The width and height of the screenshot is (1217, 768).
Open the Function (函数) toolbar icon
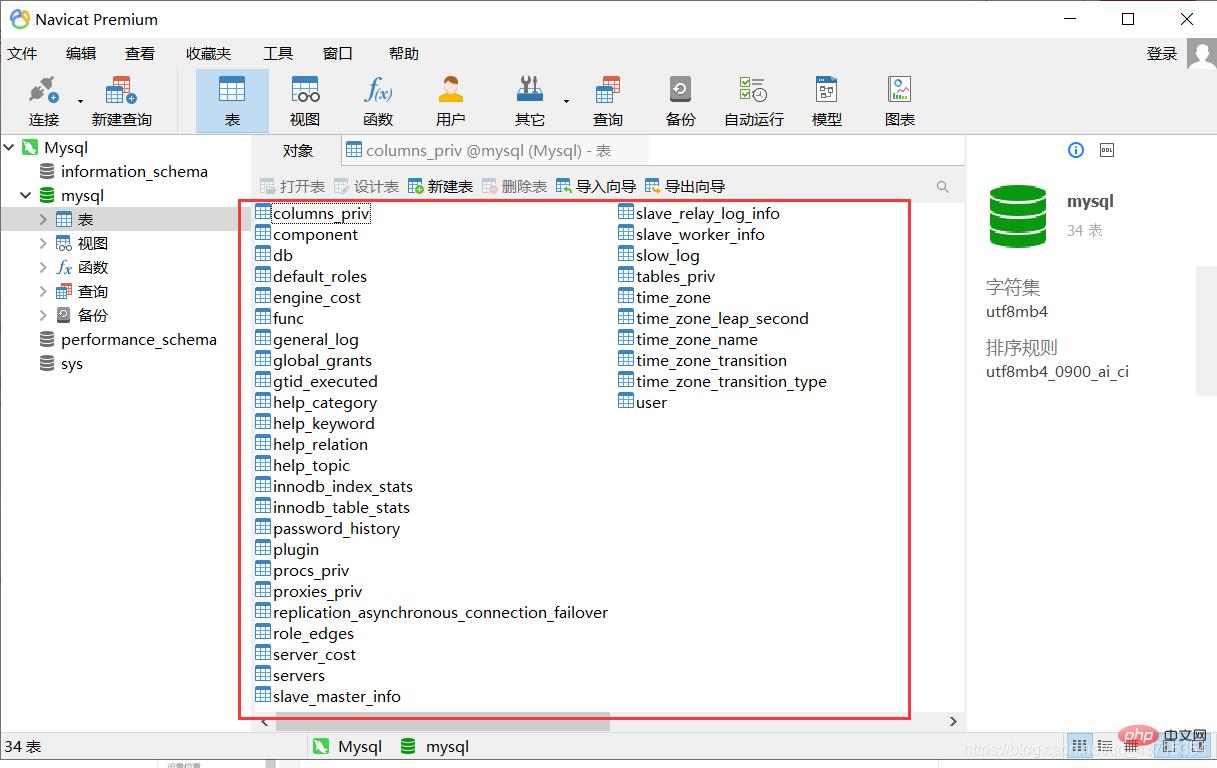(x=378, y=101)
